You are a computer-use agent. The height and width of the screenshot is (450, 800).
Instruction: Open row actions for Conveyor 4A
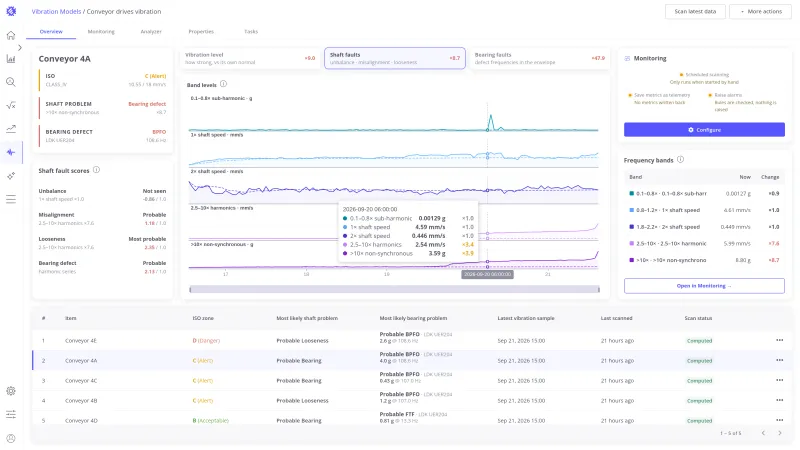[779, 360]
